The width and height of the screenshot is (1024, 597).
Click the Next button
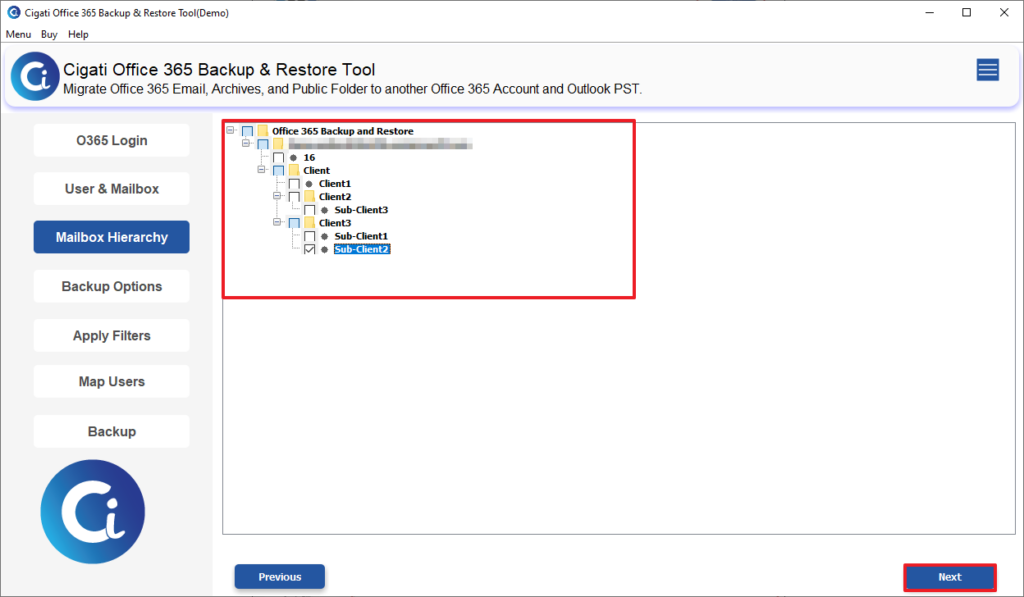(x=950, y=577)
